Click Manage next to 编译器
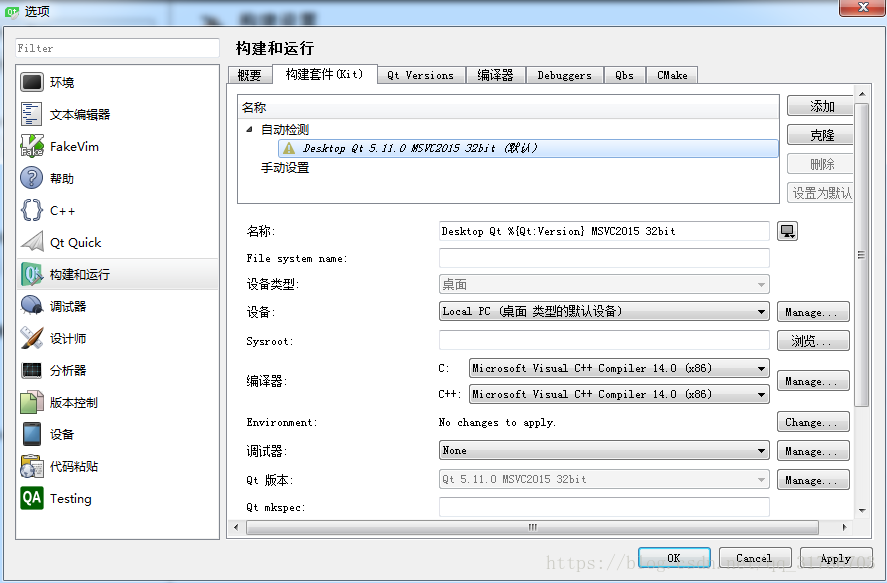887x583 pixels. point(813,381)
